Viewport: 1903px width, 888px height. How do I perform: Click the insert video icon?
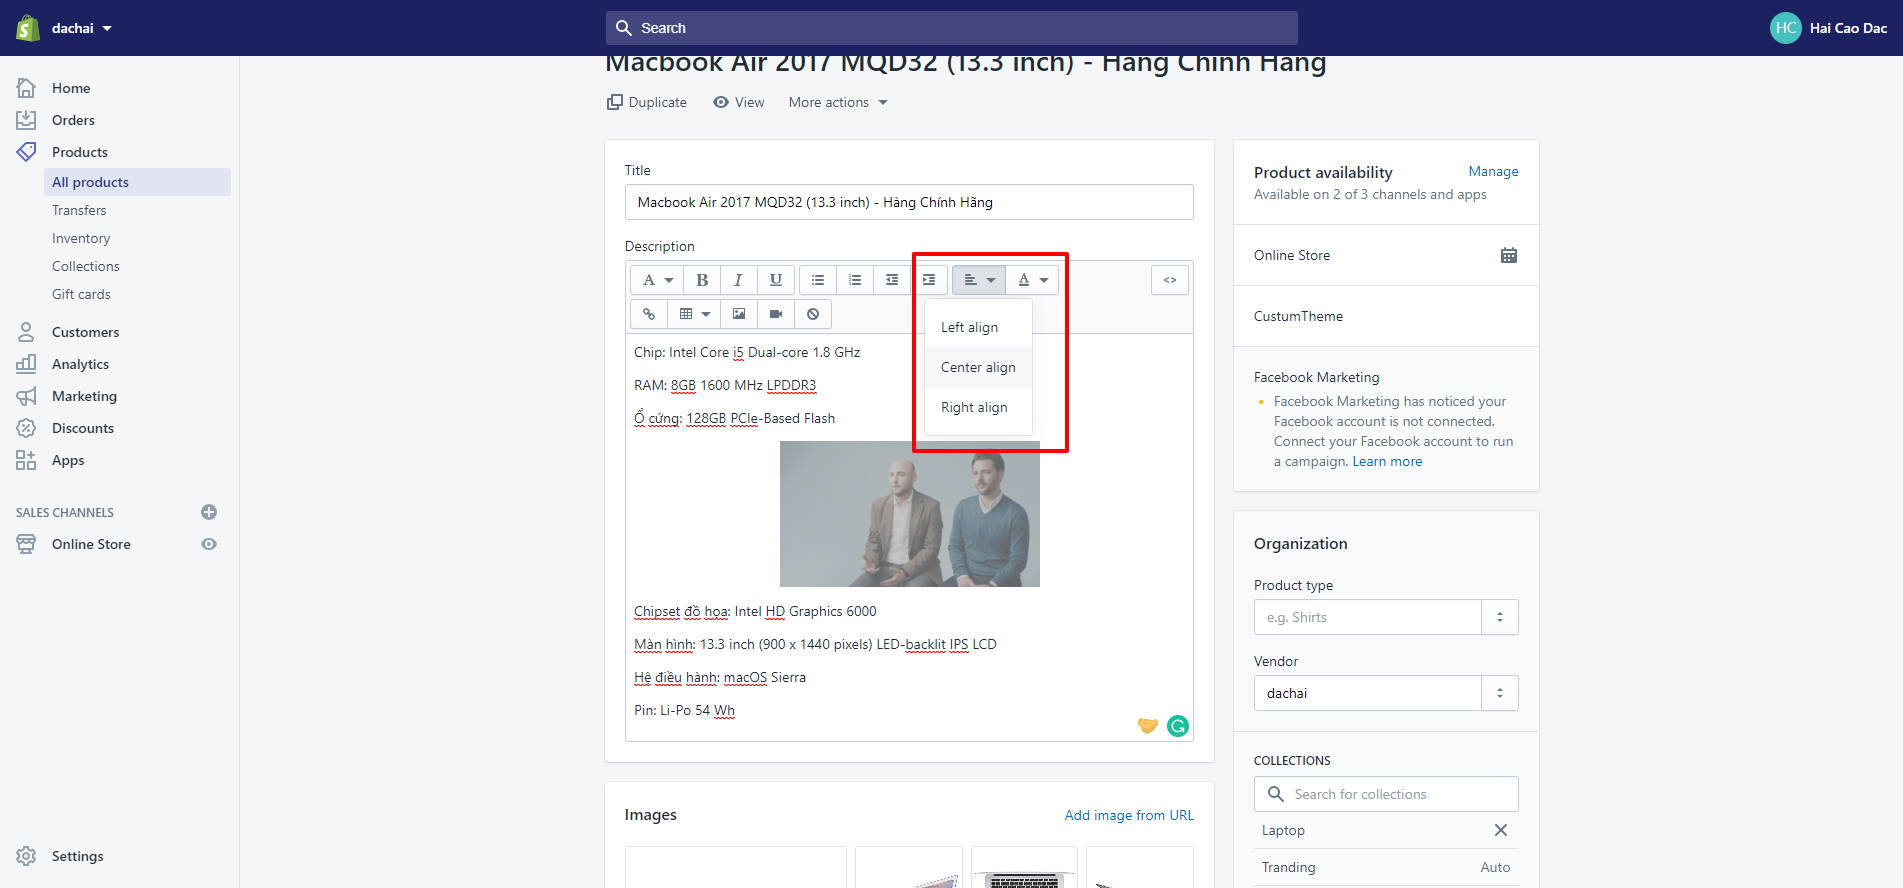(x=776, y=314)
